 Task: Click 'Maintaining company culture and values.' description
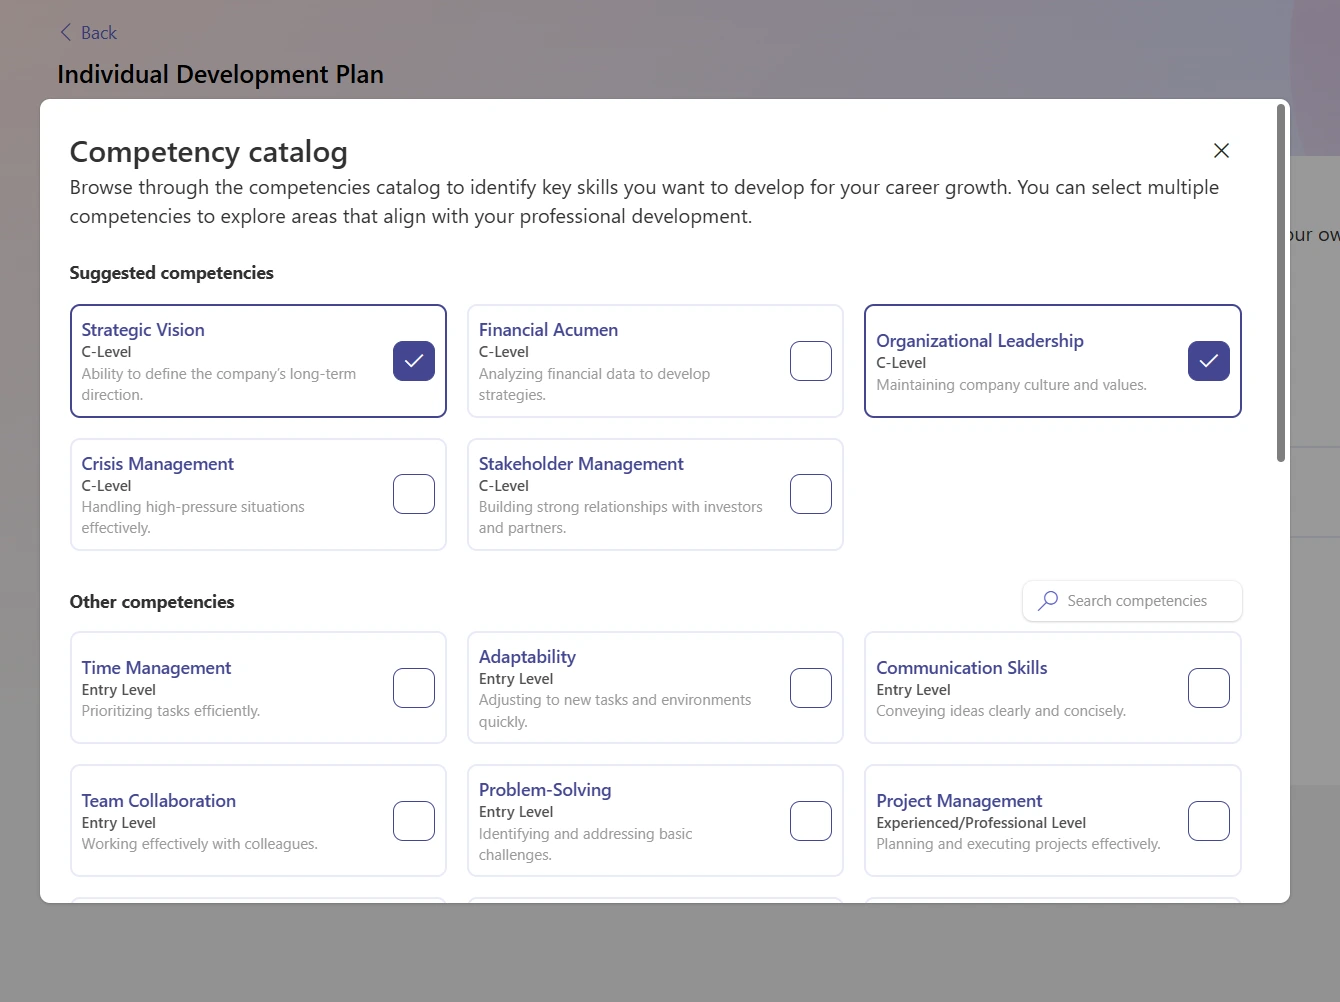[1011, 385]
